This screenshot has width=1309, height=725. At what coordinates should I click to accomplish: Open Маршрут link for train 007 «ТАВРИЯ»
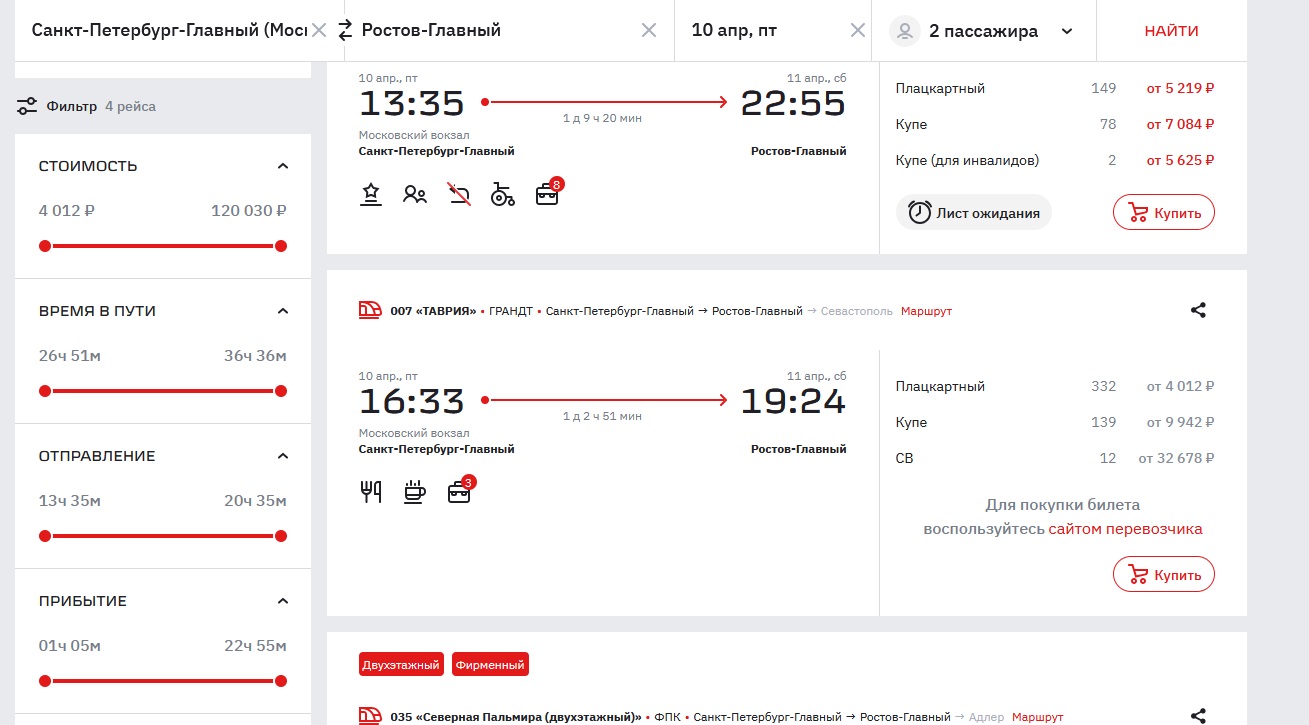pyautogui.click(x=926, y=311)
